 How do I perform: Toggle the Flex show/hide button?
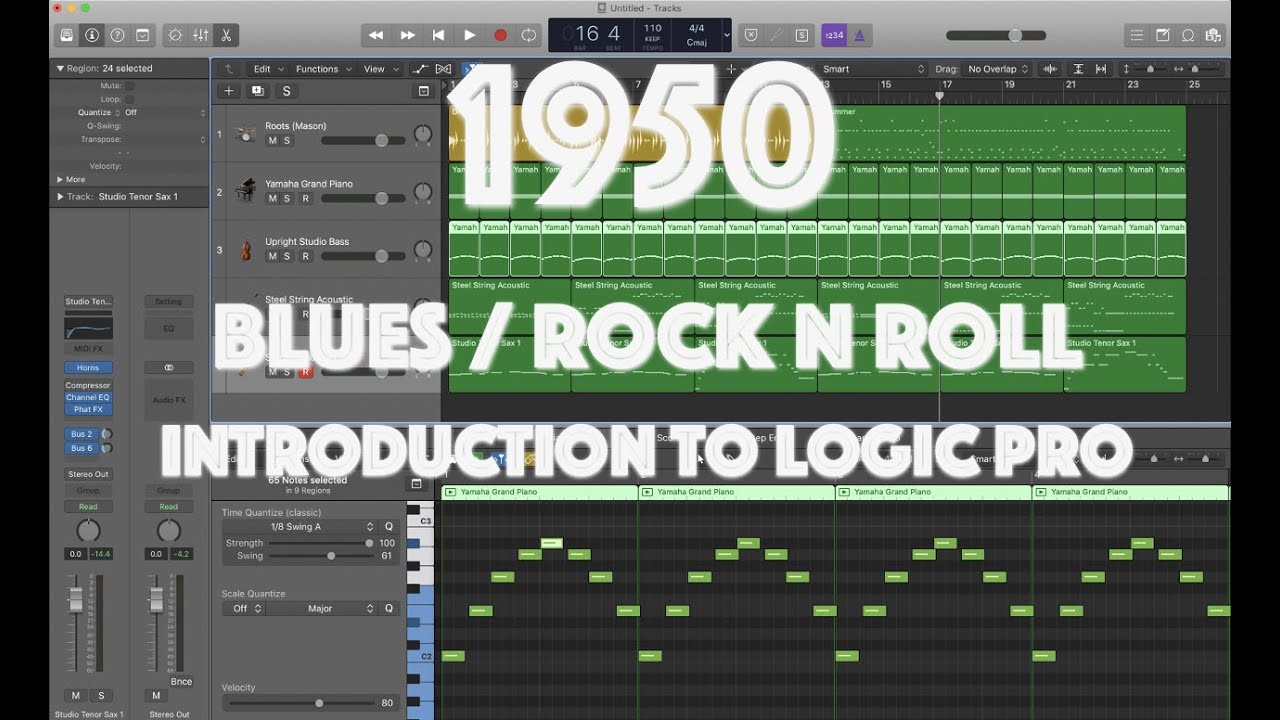(x=443, y=69)
